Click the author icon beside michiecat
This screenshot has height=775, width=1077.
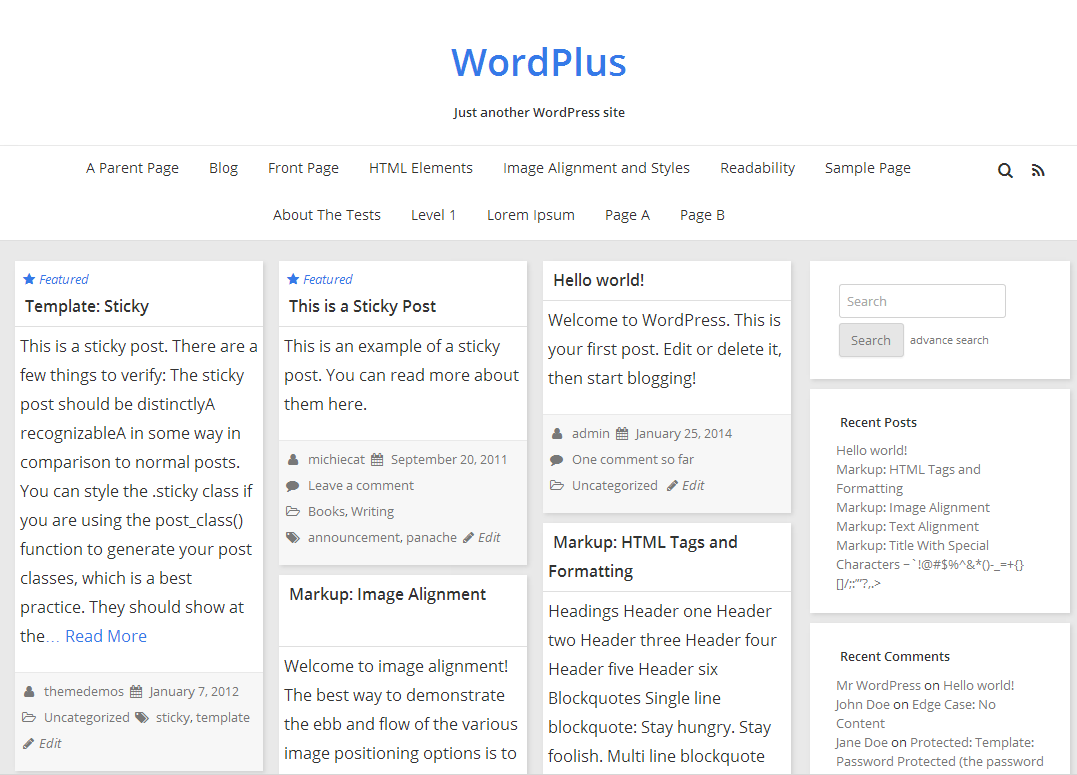[293, 459]
